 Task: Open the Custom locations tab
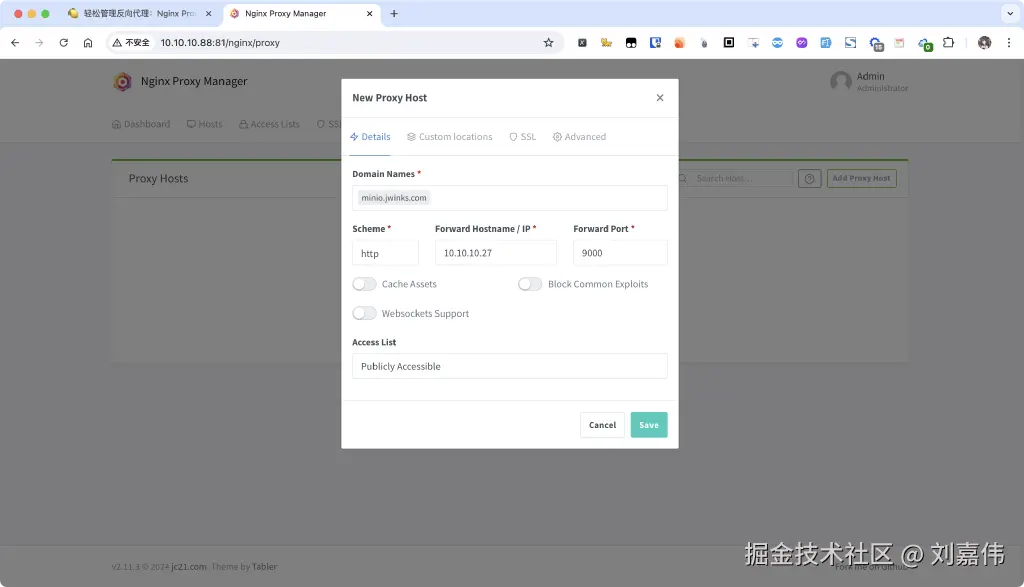tap(450, 136)
